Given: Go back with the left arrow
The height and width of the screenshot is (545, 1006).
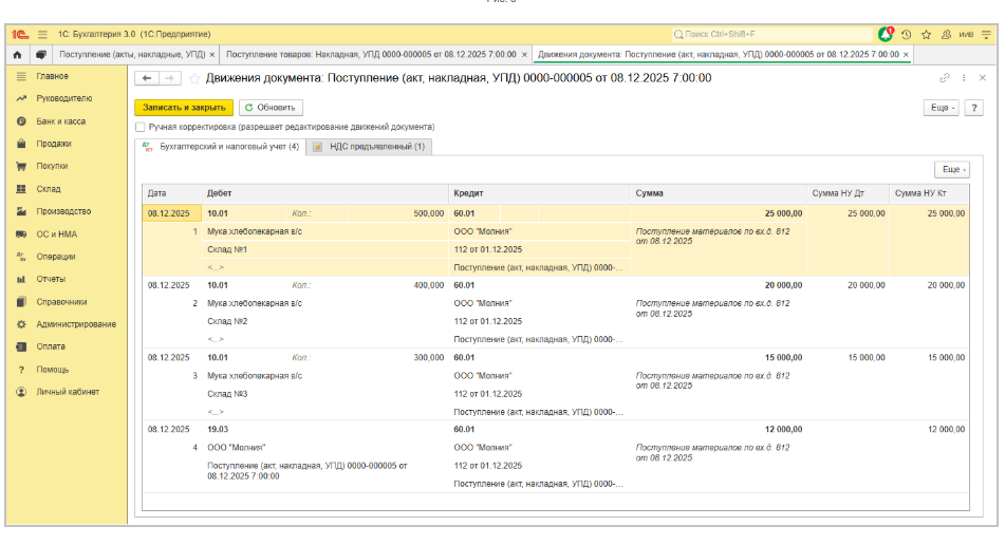Looking at the screenshot, I should click(x=146, y=78).
